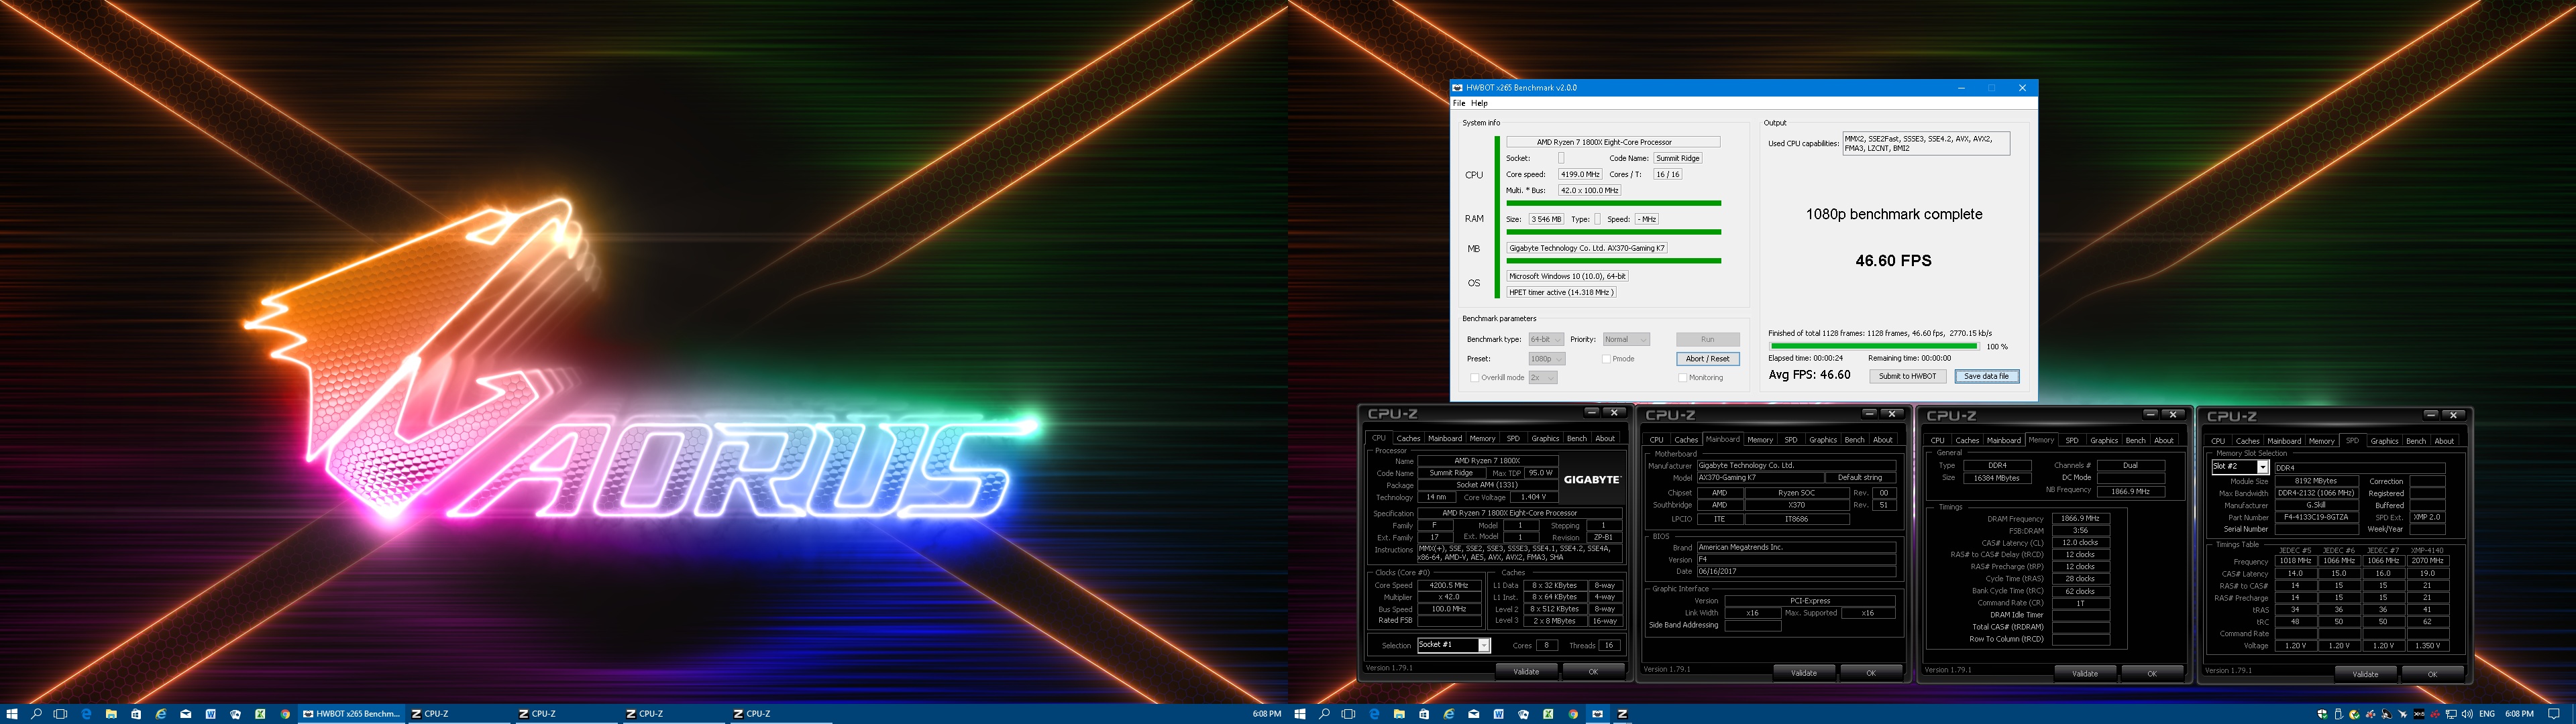Click Validate in CPU-Z Memory window
Image resolution: width=2576 pixels, height=724 pixels.
2084,674
